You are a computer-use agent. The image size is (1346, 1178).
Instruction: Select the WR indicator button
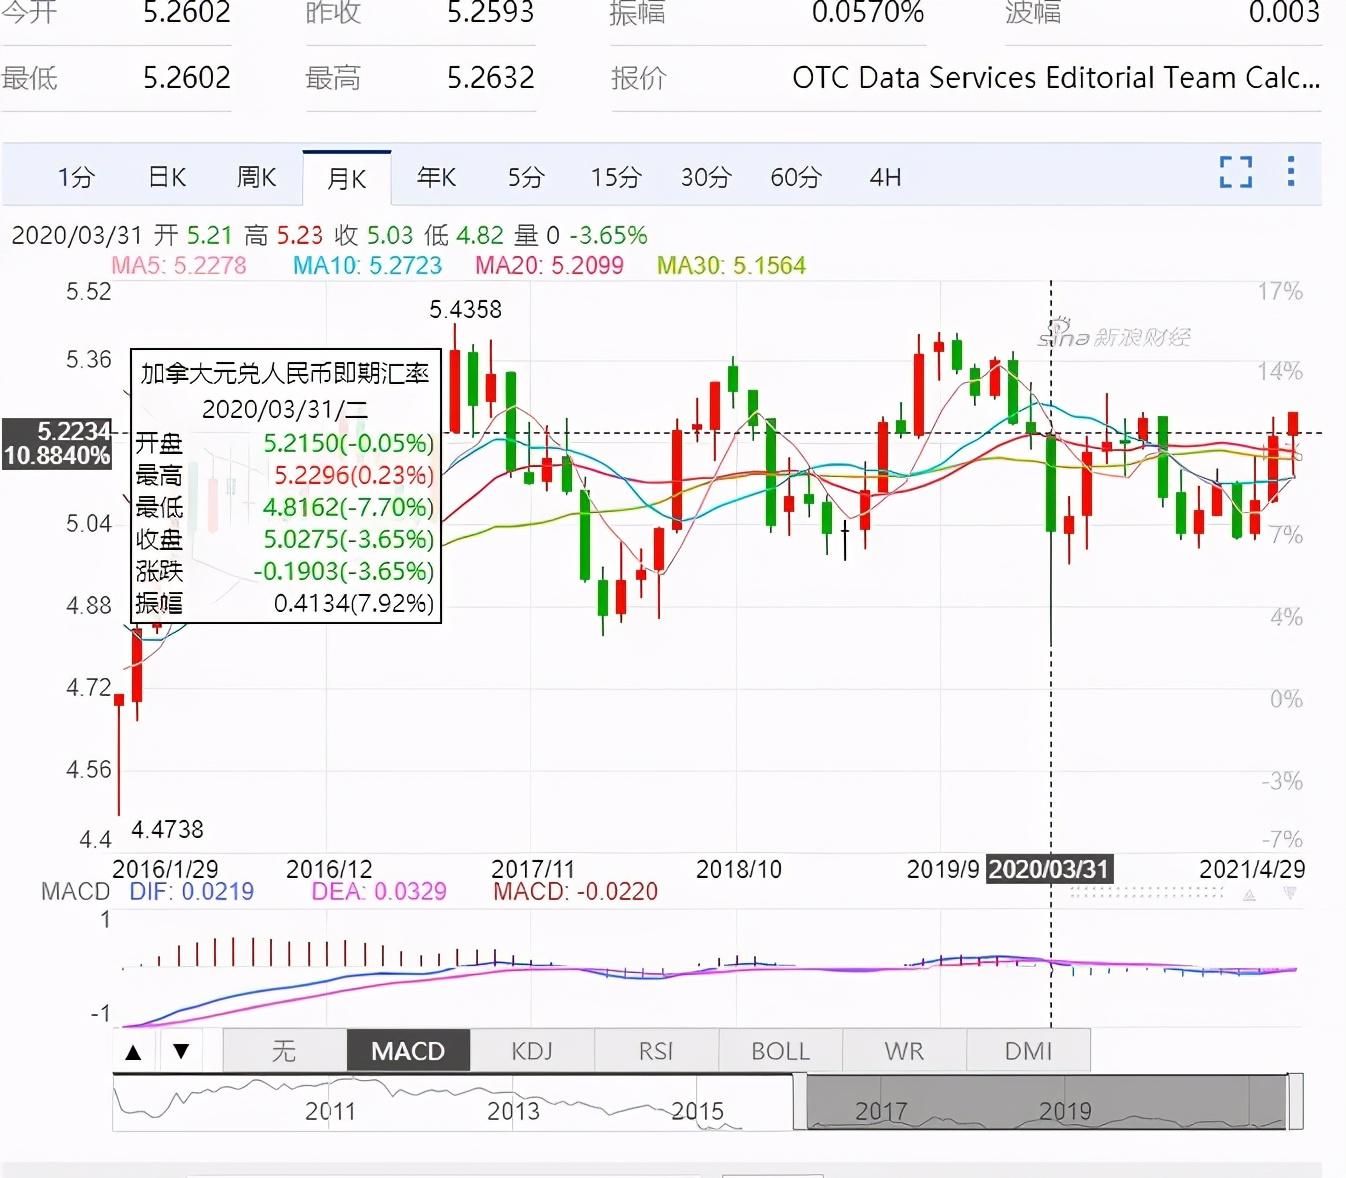point(904,1051)
